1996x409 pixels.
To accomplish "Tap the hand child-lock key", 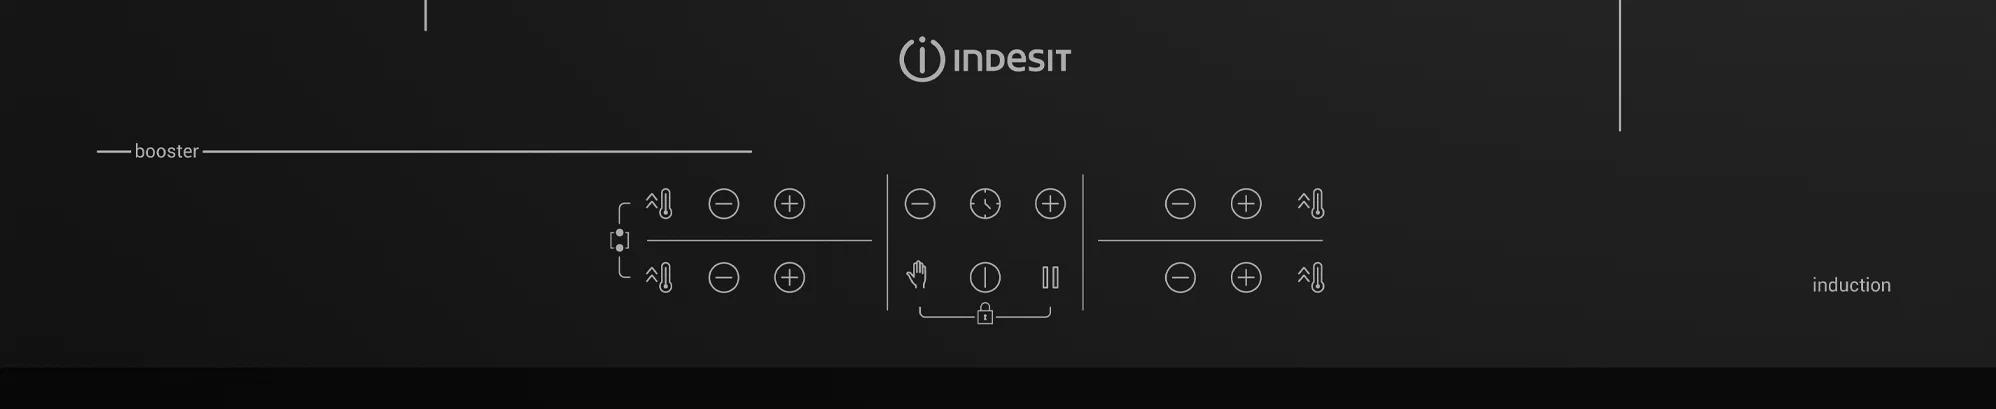I will tap(917, 275).
